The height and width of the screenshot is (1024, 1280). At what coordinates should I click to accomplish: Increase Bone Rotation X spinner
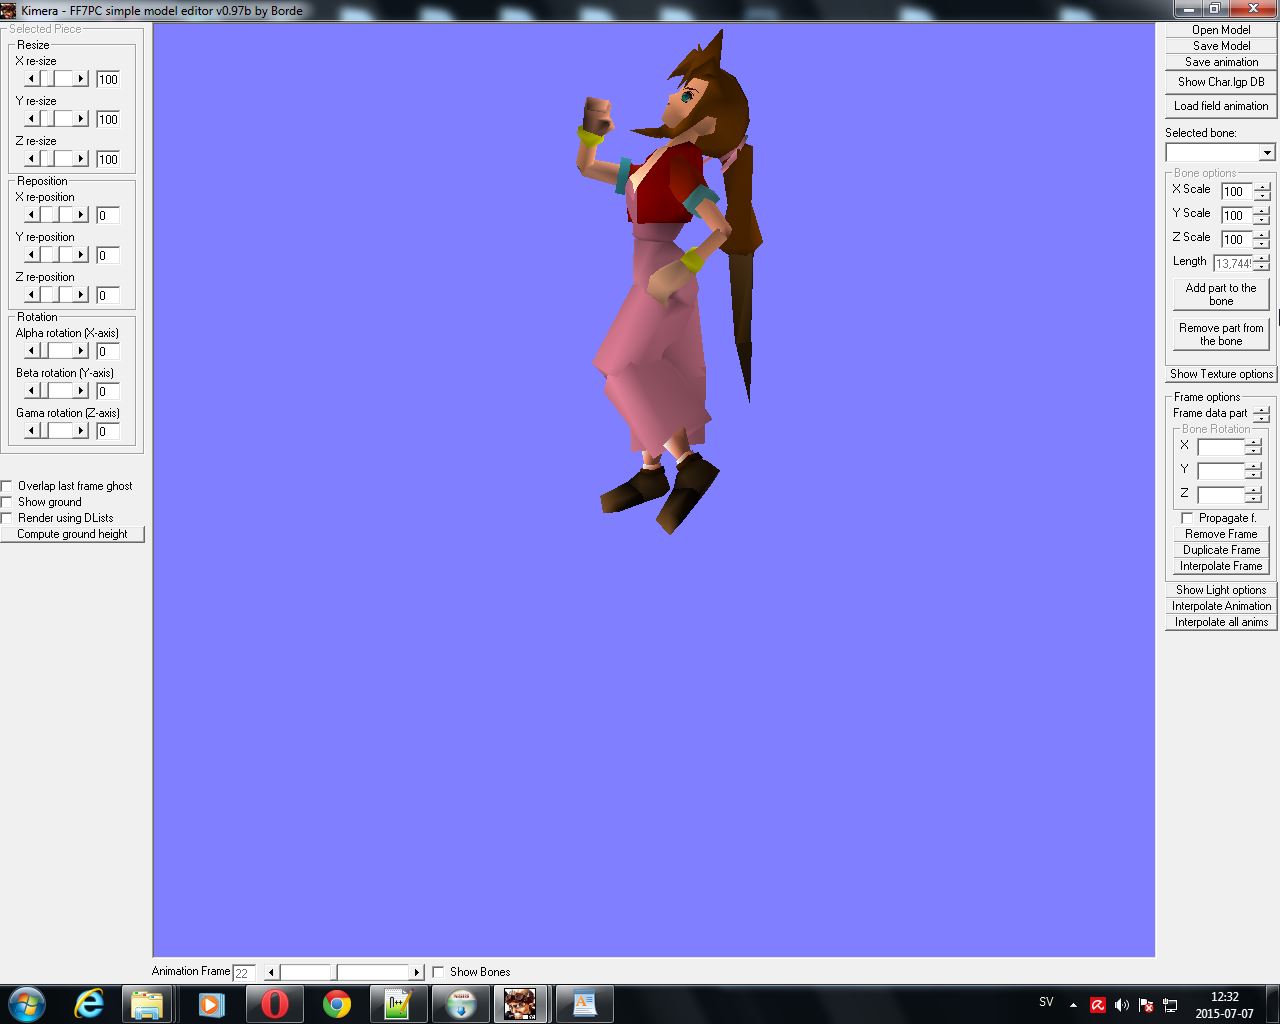pos(1253,443)
